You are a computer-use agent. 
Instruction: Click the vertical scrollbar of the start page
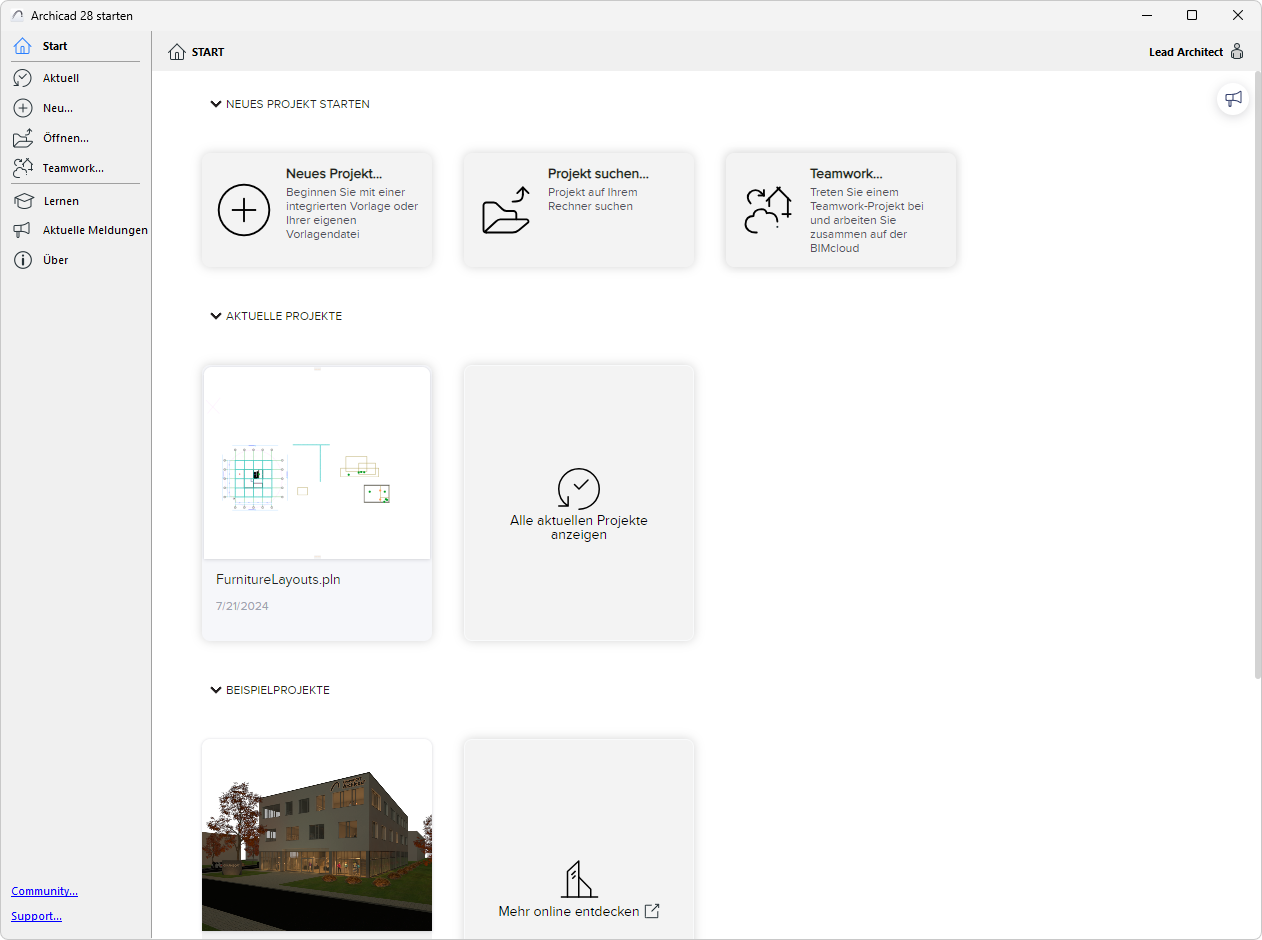coord(1258,376)
